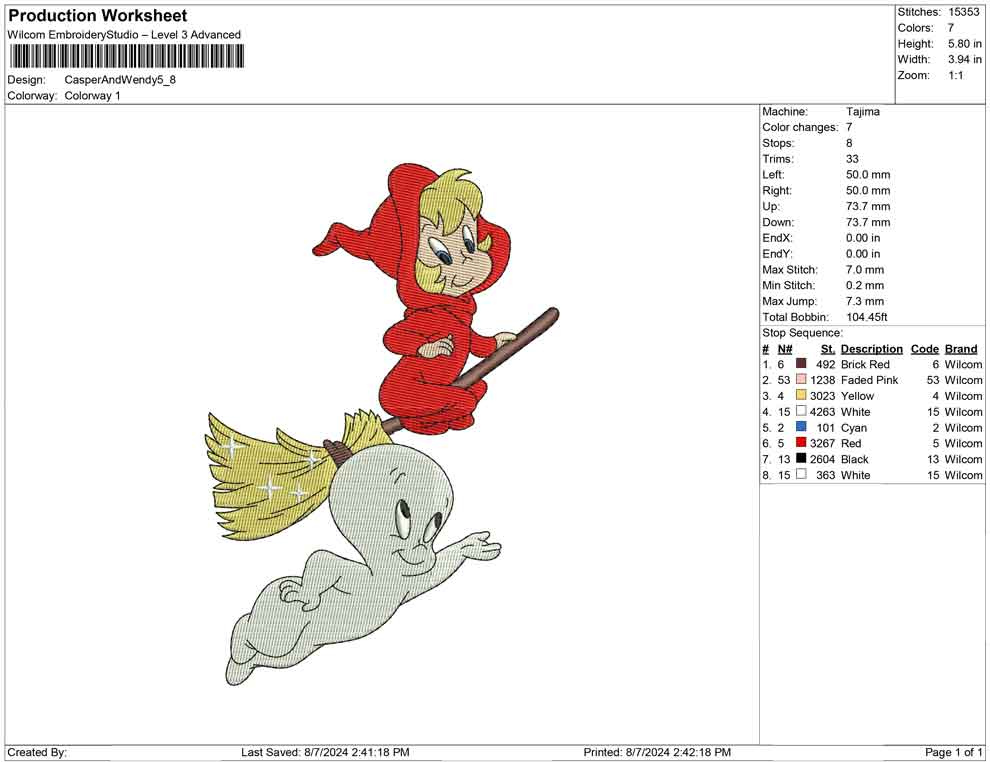Click the Brick Red color swatch
990x762 pixels.
(800, 364)
